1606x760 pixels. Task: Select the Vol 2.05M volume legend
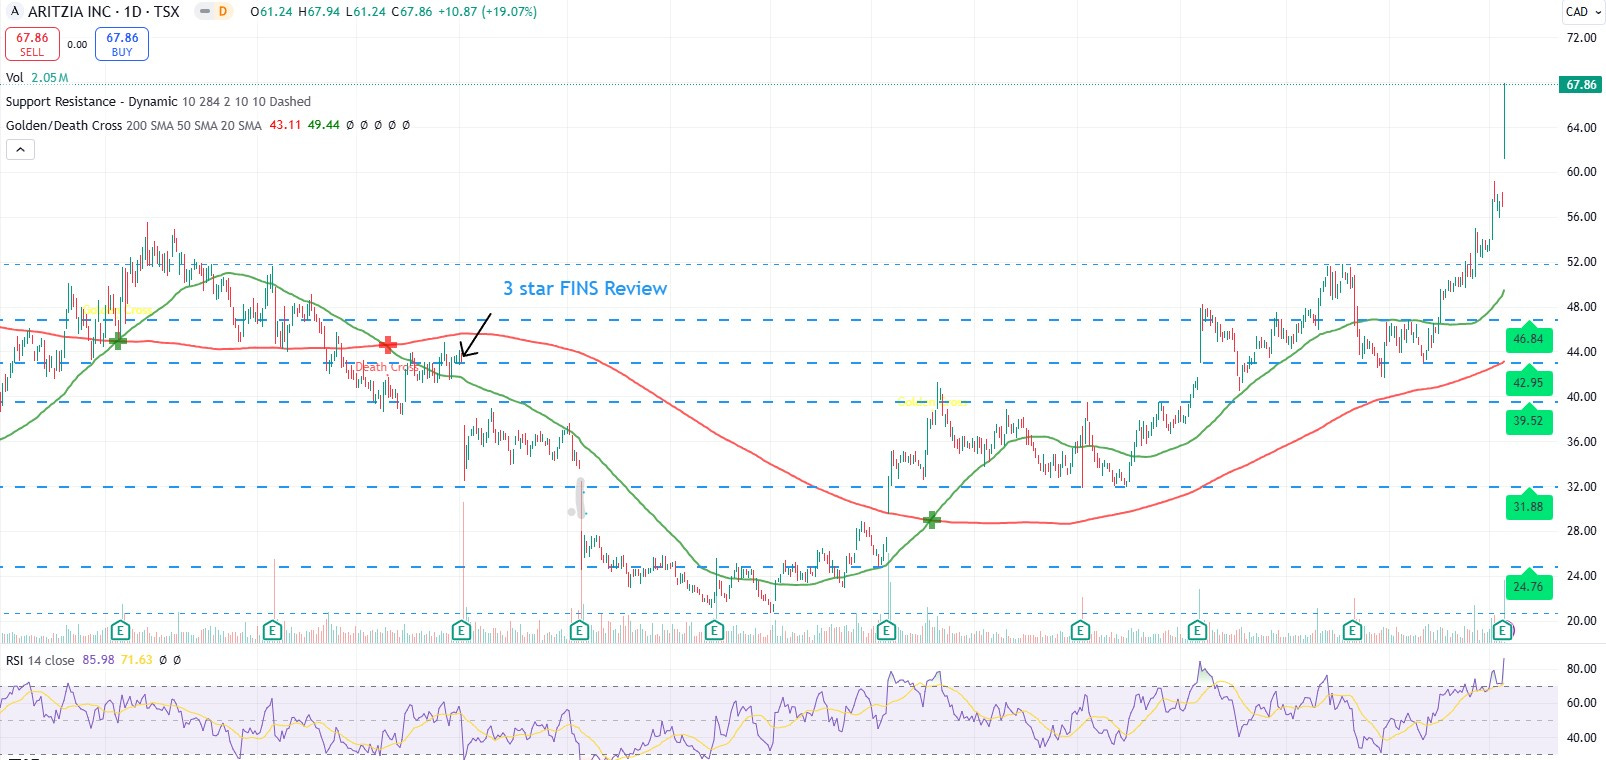[x=37, y=78]
